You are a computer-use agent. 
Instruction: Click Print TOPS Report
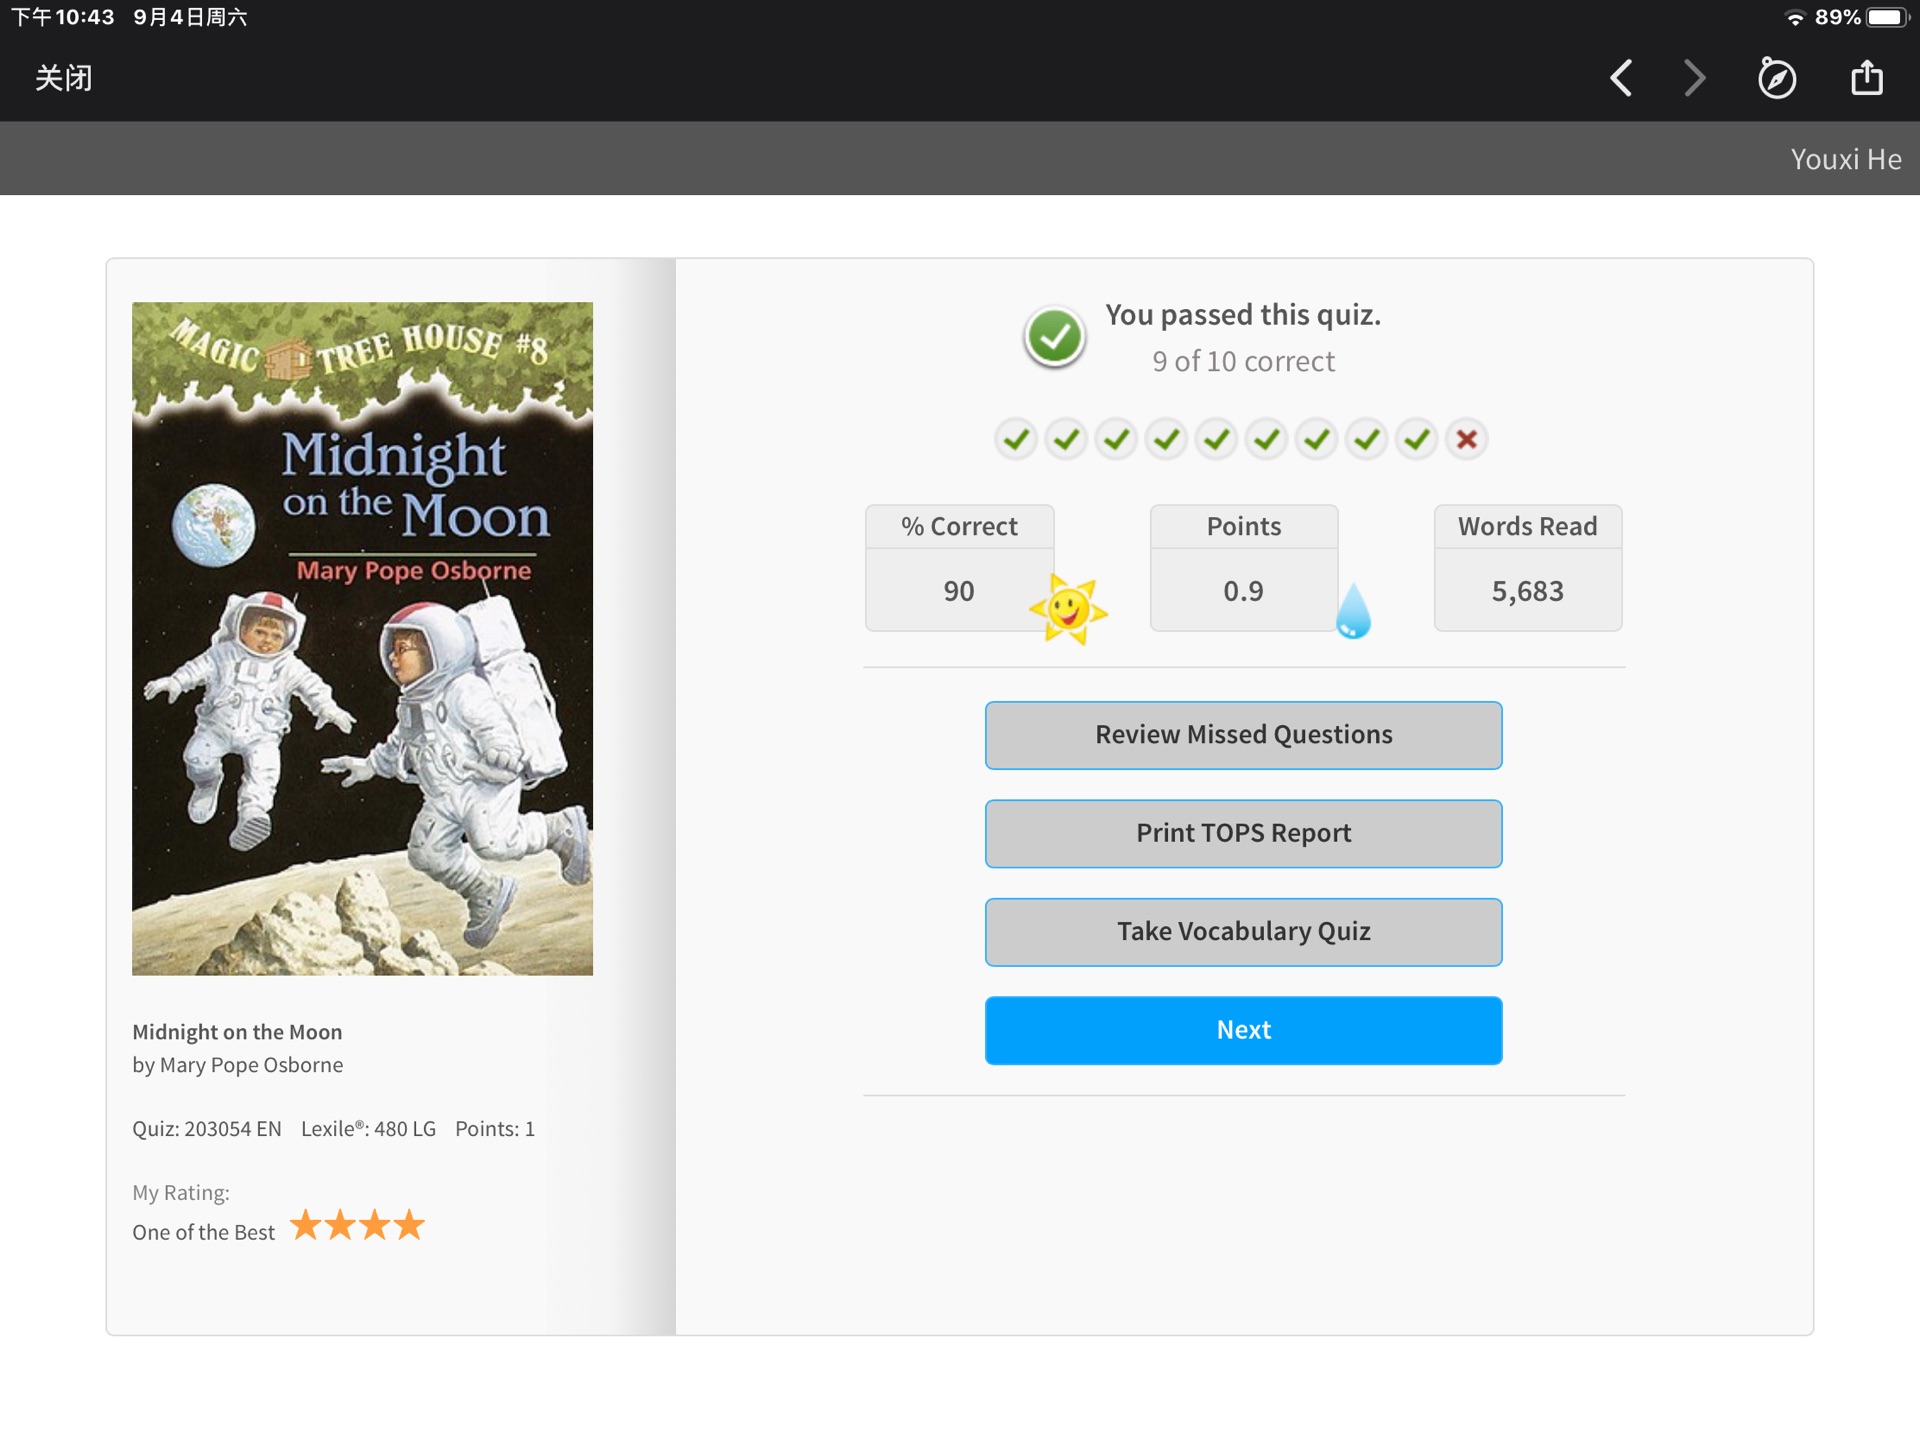click(1243, 833)
